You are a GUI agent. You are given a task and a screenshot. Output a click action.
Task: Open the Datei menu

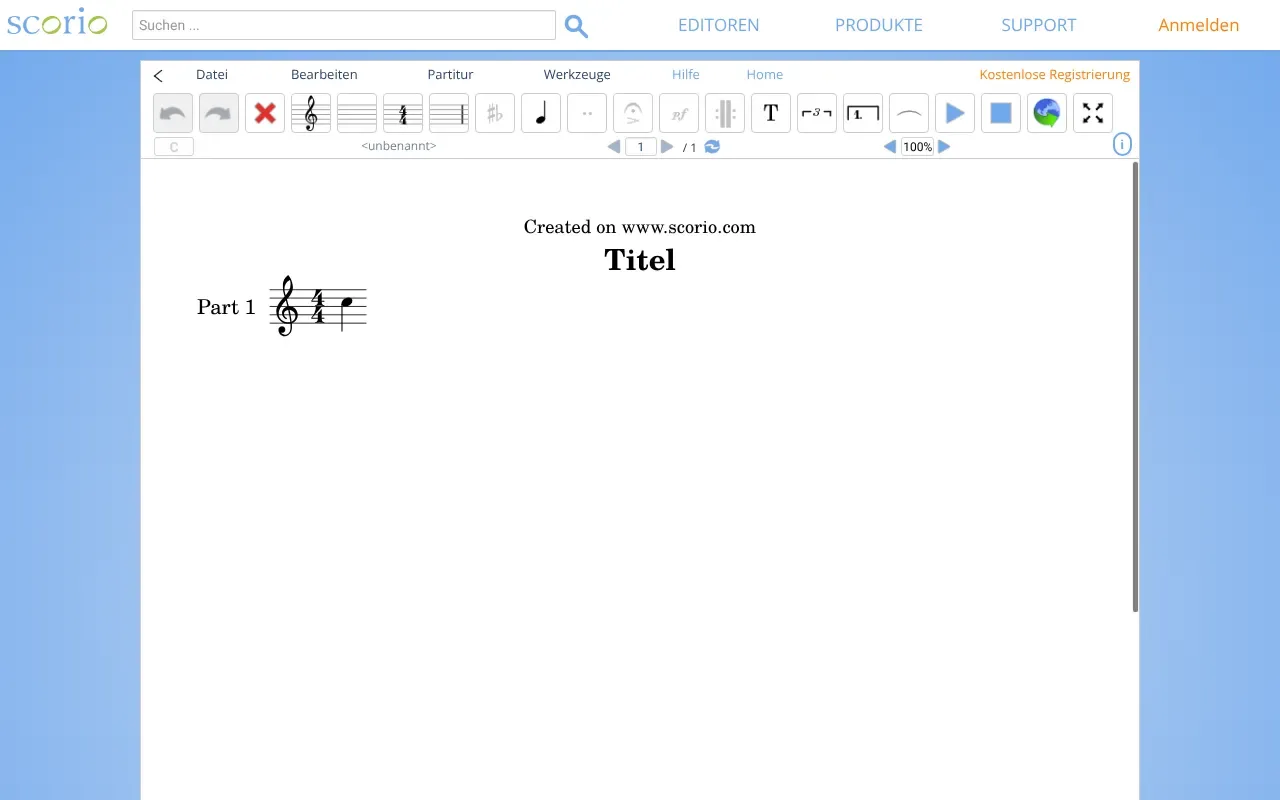click(212, 75)
